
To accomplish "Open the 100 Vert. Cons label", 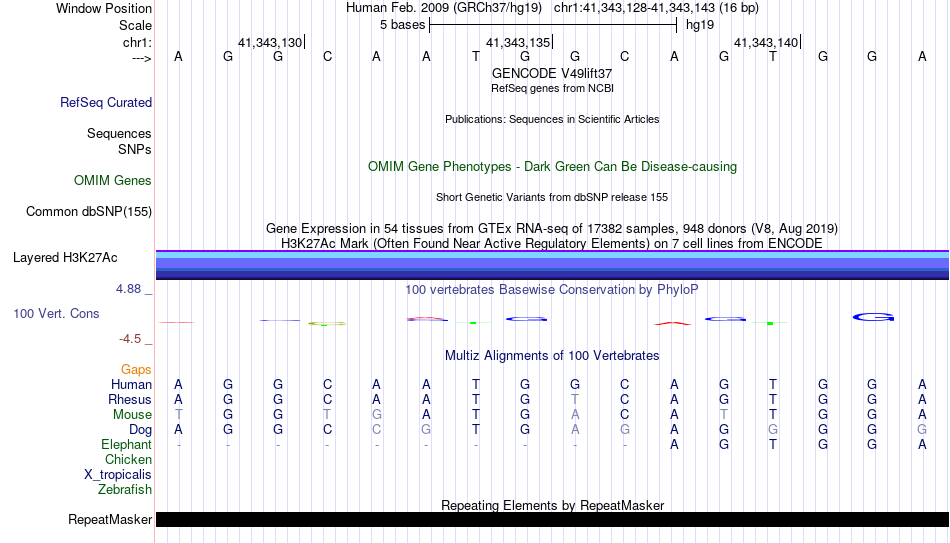I will tap(56, 313).
